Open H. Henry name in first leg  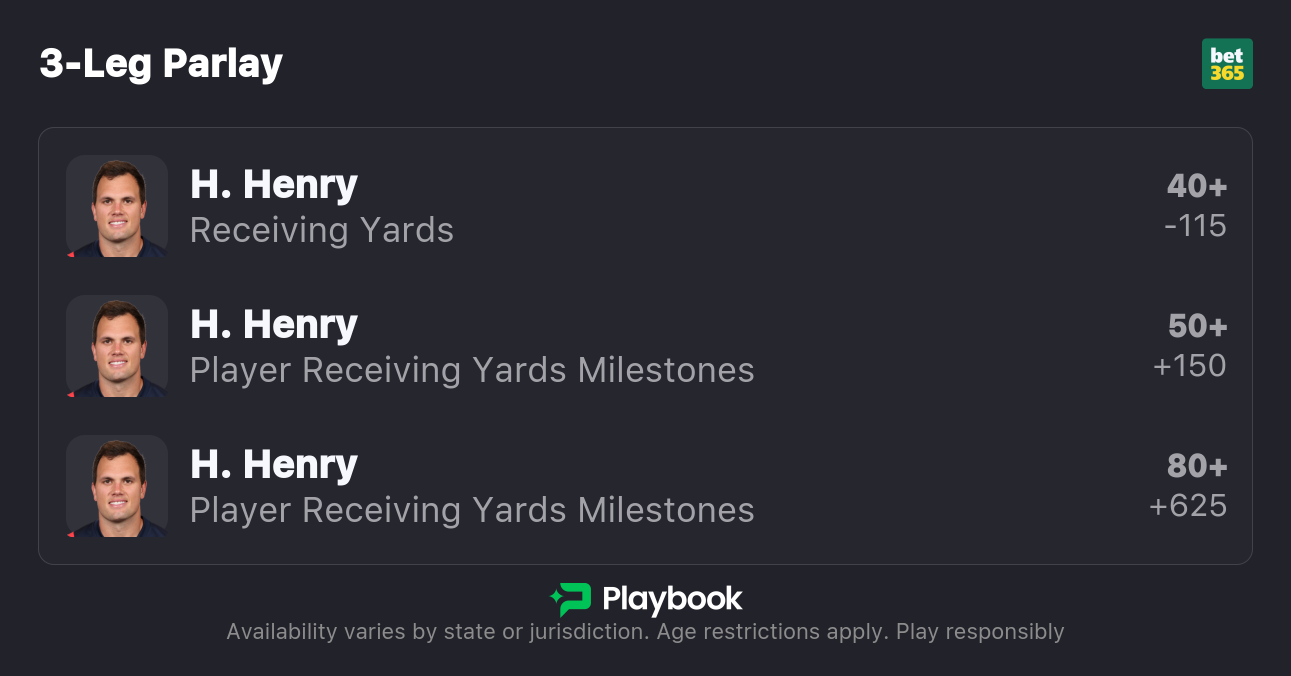[273, 185]
